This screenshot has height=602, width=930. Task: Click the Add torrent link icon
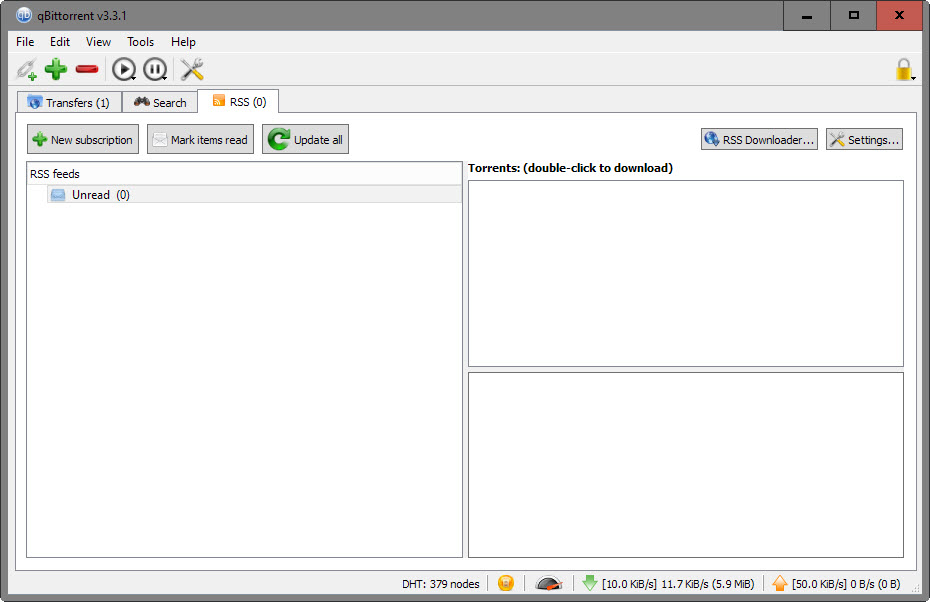(x=26, y=69)
